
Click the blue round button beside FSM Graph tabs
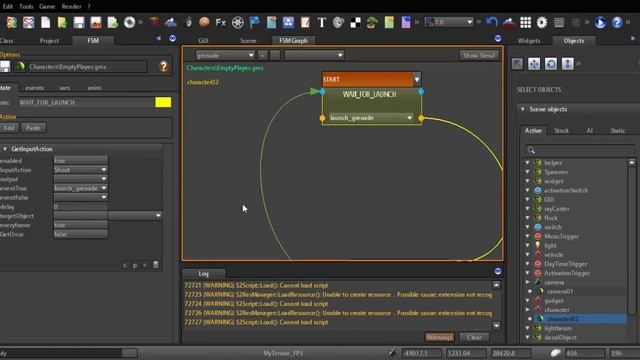point(498,38)
